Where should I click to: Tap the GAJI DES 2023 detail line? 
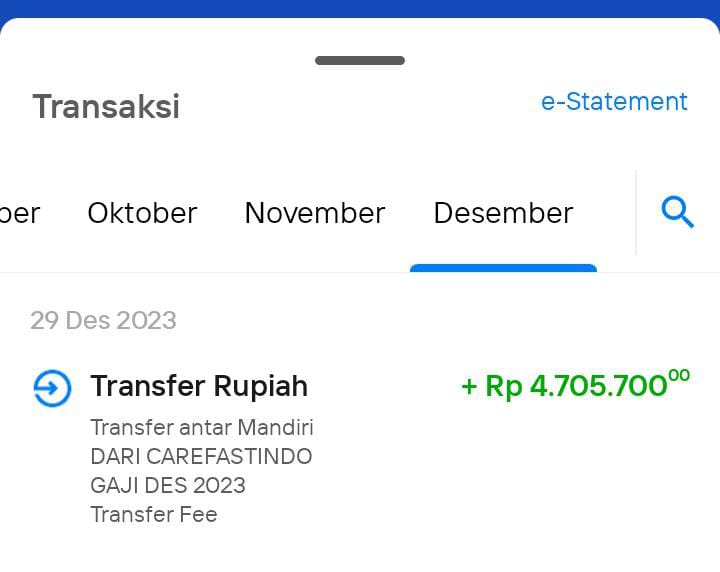click(168, 485)
